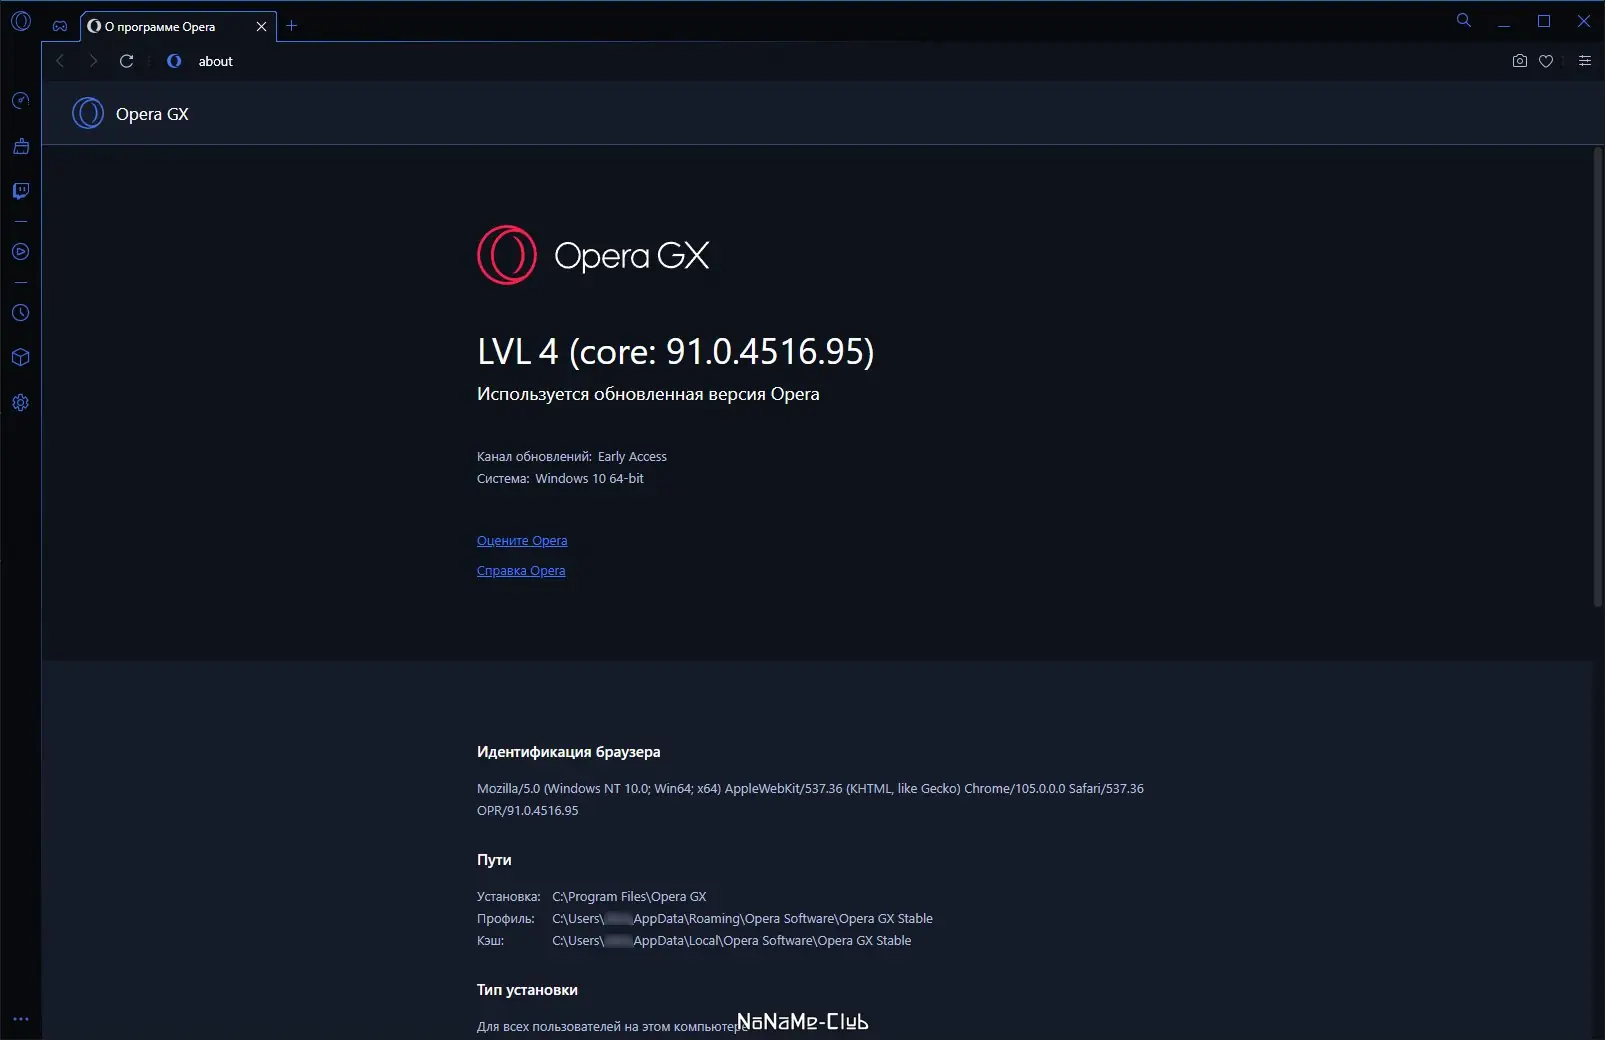Maximize the Opera GX window

[1544, 21]
